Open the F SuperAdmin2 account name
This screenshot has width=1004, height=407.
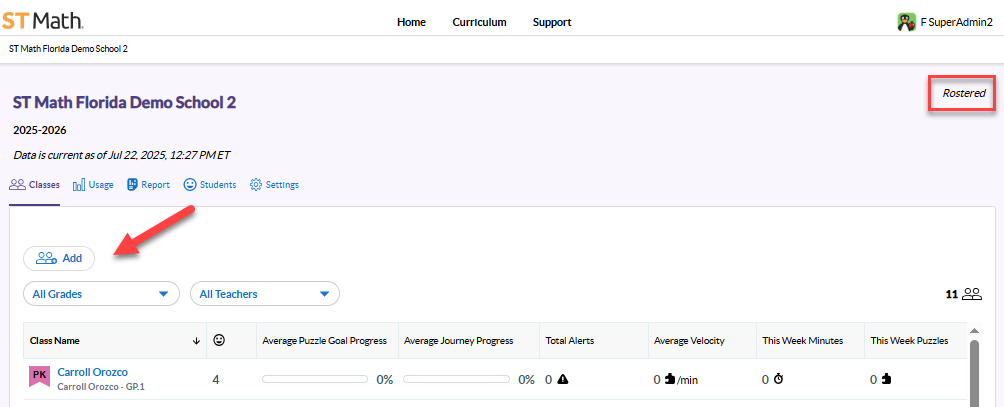[x=956, y=22]
